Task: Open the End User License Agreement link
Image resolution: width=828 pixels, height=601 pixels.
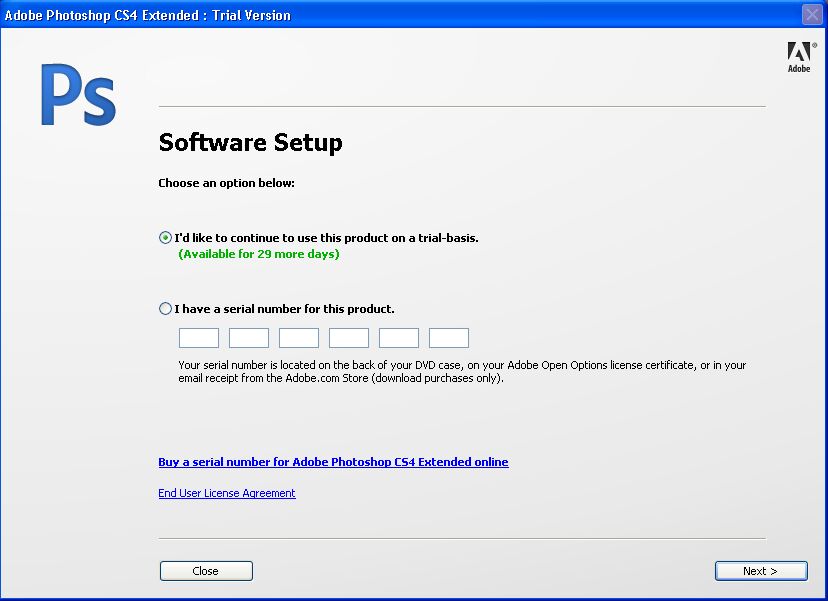Action: pos(227,493)
